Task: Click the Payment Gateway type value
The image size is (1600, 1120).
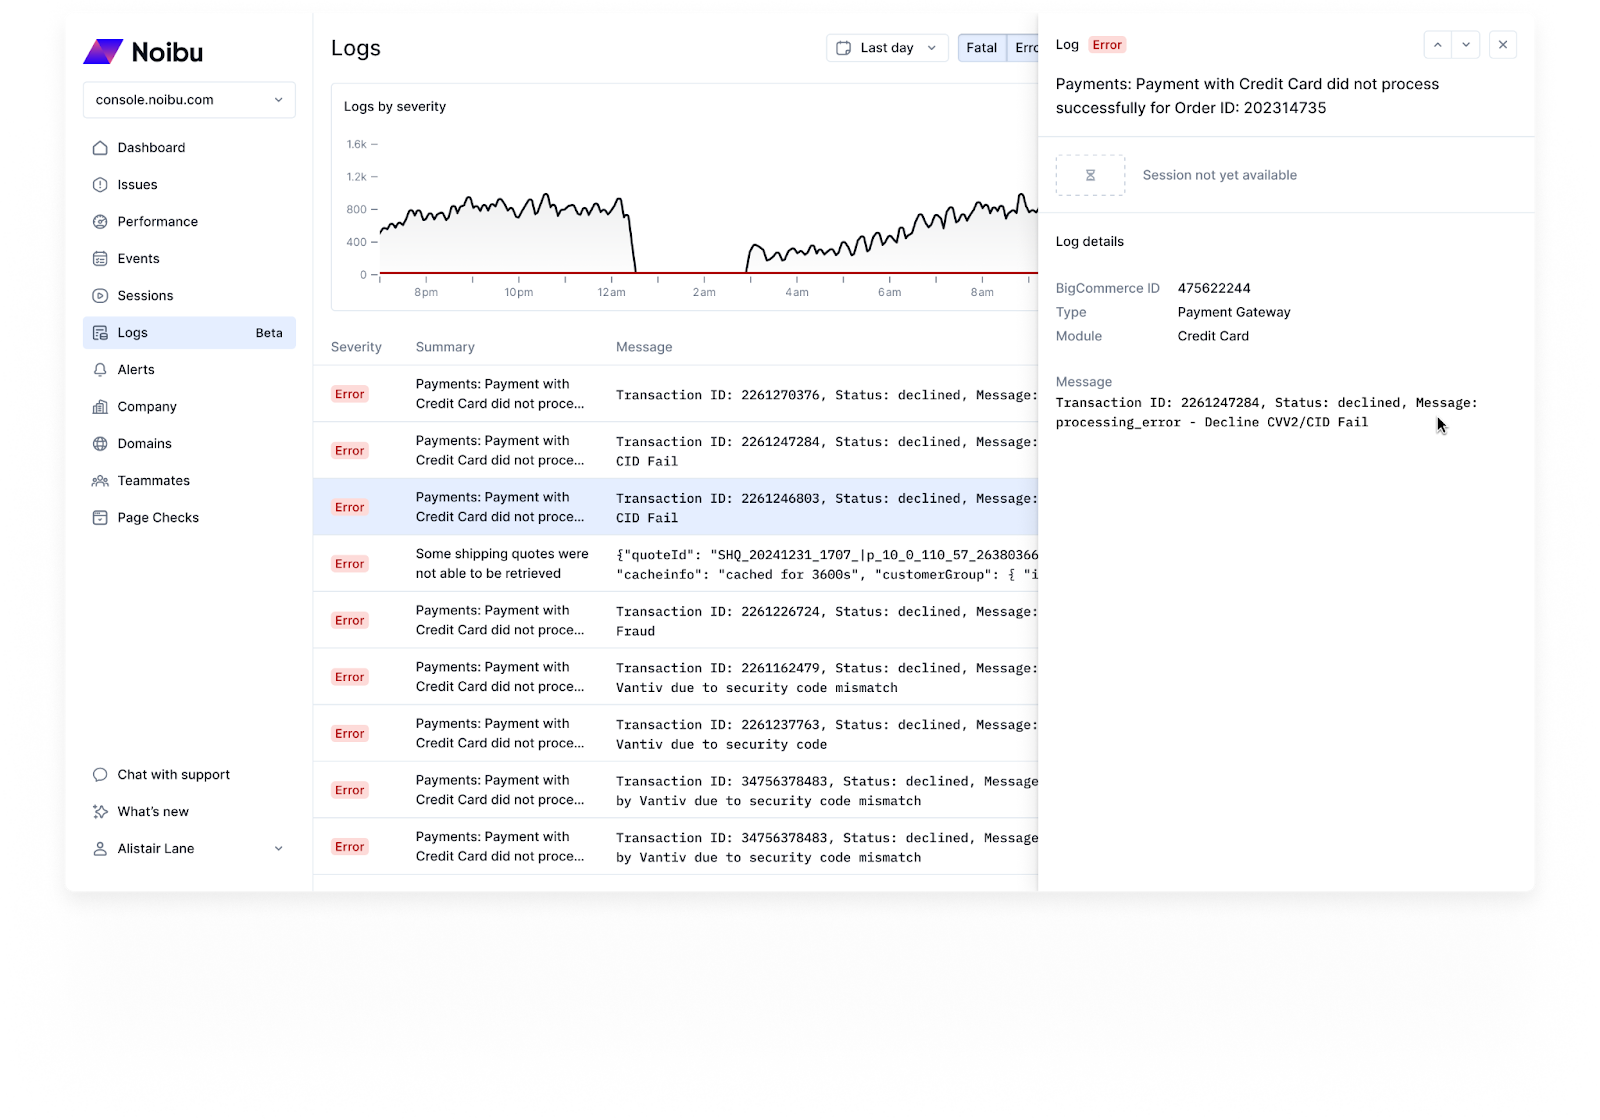Action: coord(1234,312)
